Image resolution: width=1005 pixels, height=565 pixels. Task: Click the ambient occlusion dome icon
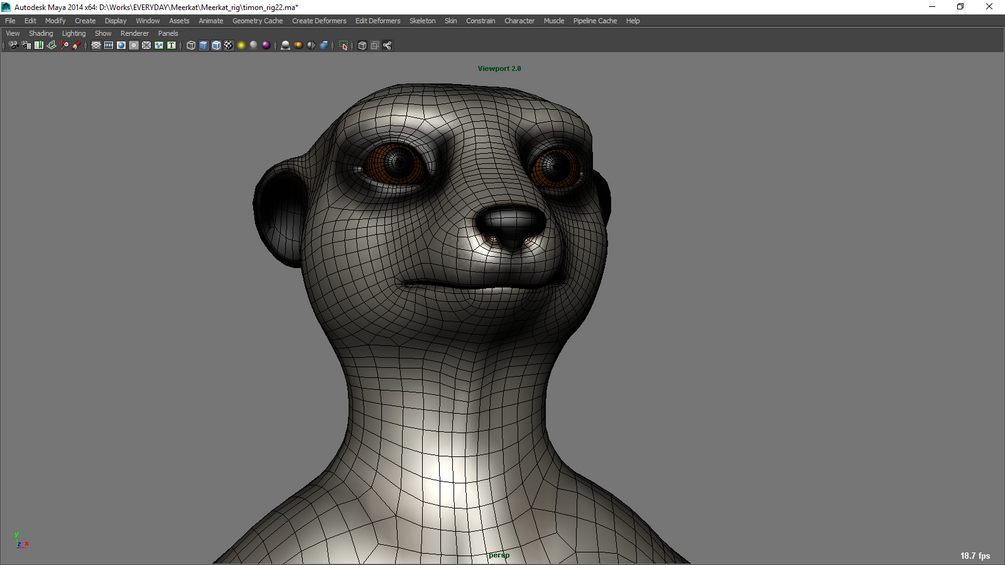click(x=286, y=45)
